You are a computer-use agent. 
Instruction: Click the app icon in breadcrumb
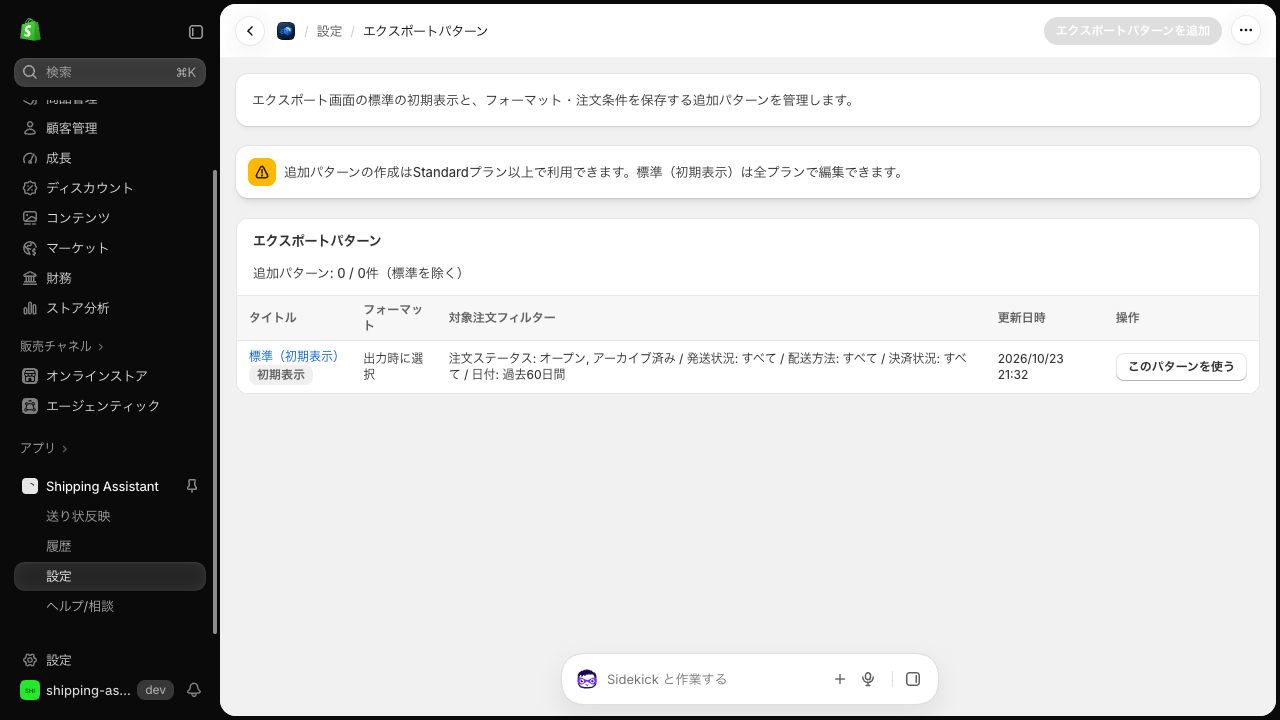click(286, 31)
